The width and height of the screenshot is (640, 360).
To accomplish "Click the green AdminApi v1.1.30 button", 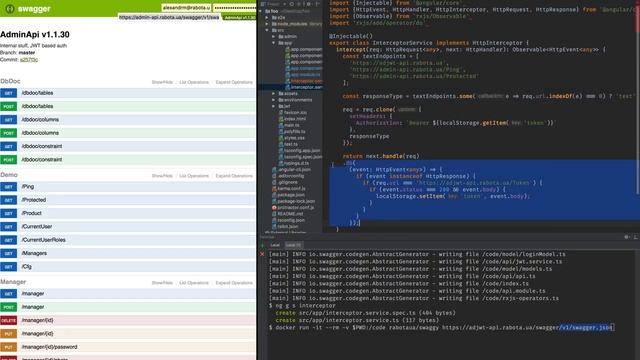I will click(x=240, y=17).
